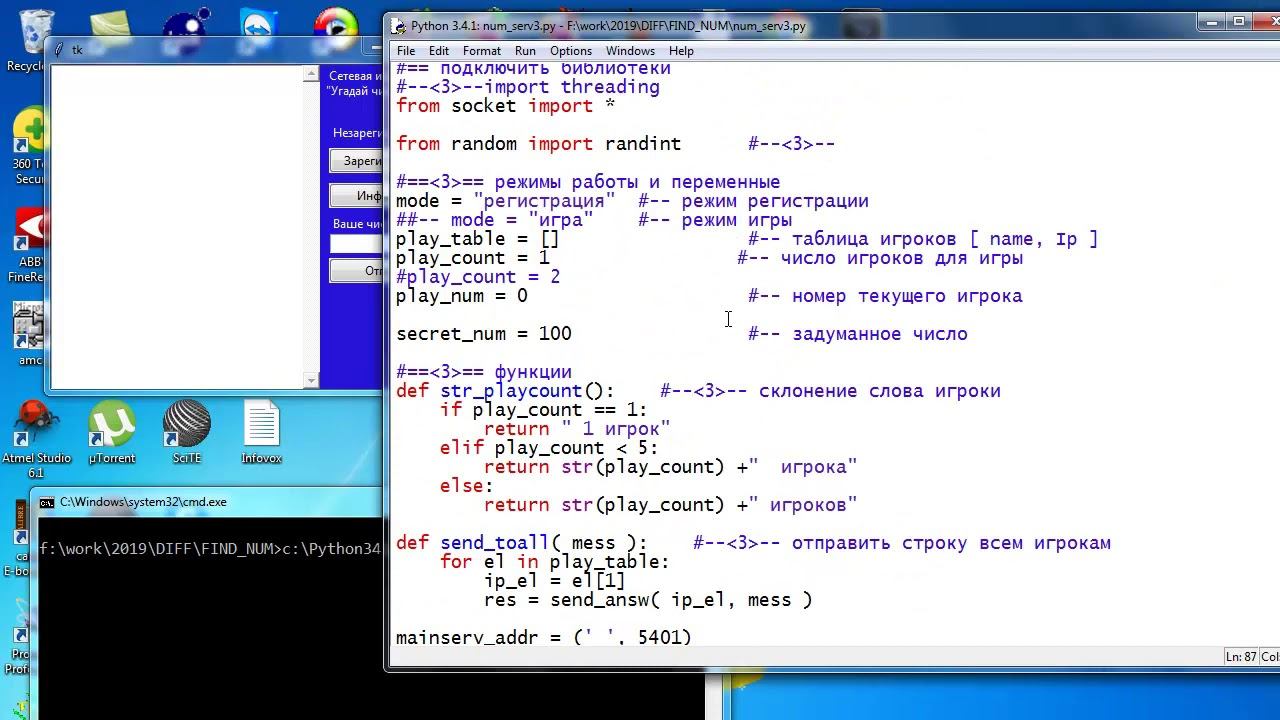Screen dimensions: 1280x720
Task: Click the 'play_table = []' code line
Action: point(478,239)
